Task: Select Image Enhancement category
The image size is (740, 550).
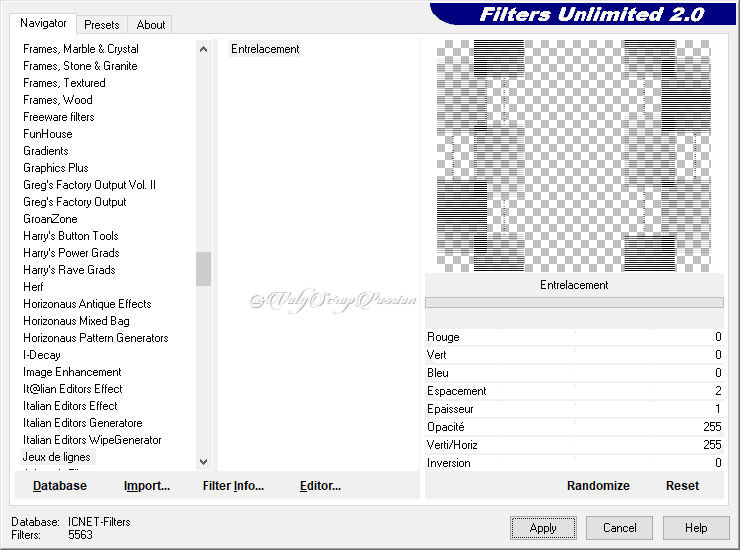Action: tap(72, 372)
